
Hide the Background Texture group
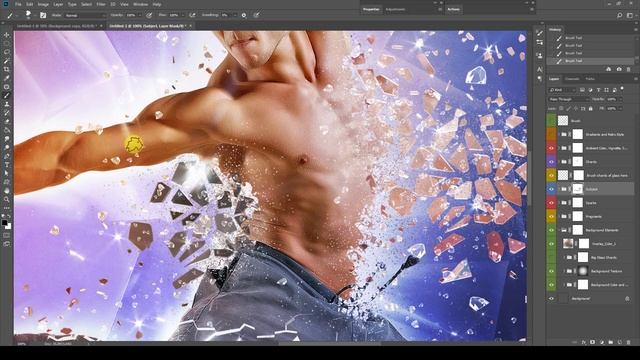[x=551, y=271]
